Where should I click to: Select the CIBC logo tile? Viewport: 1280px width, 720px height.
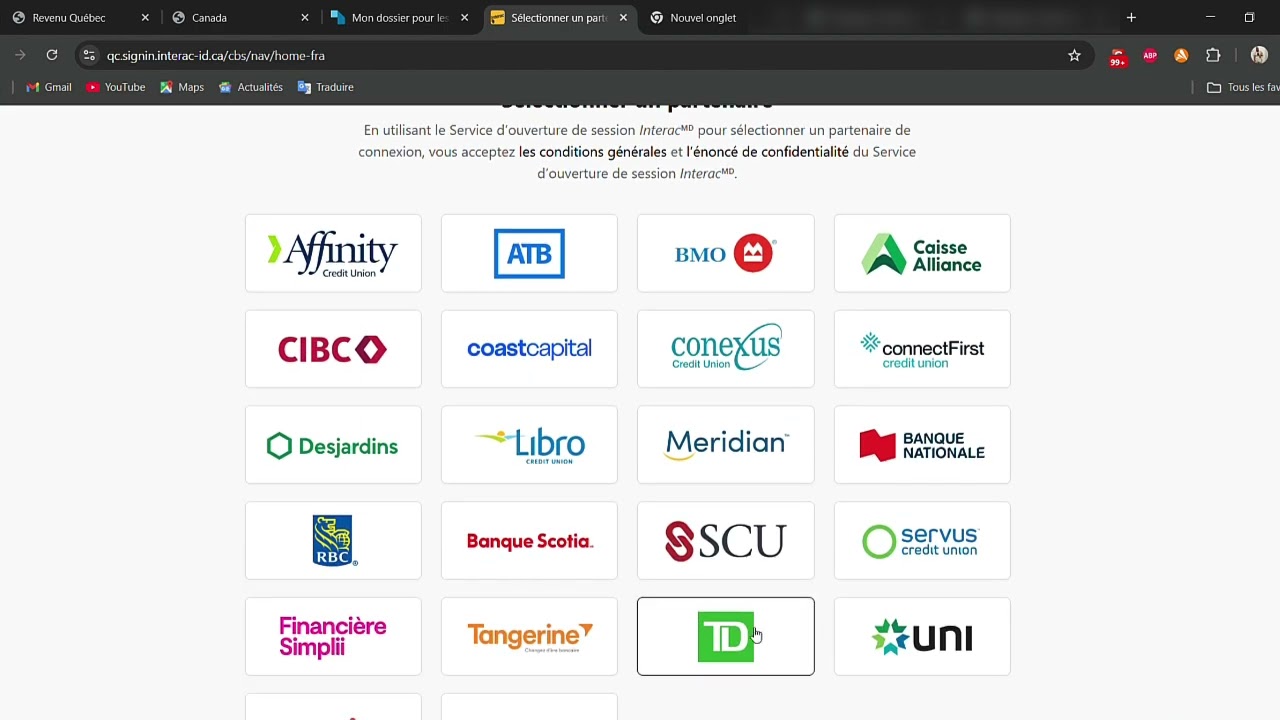pos(333,349)
